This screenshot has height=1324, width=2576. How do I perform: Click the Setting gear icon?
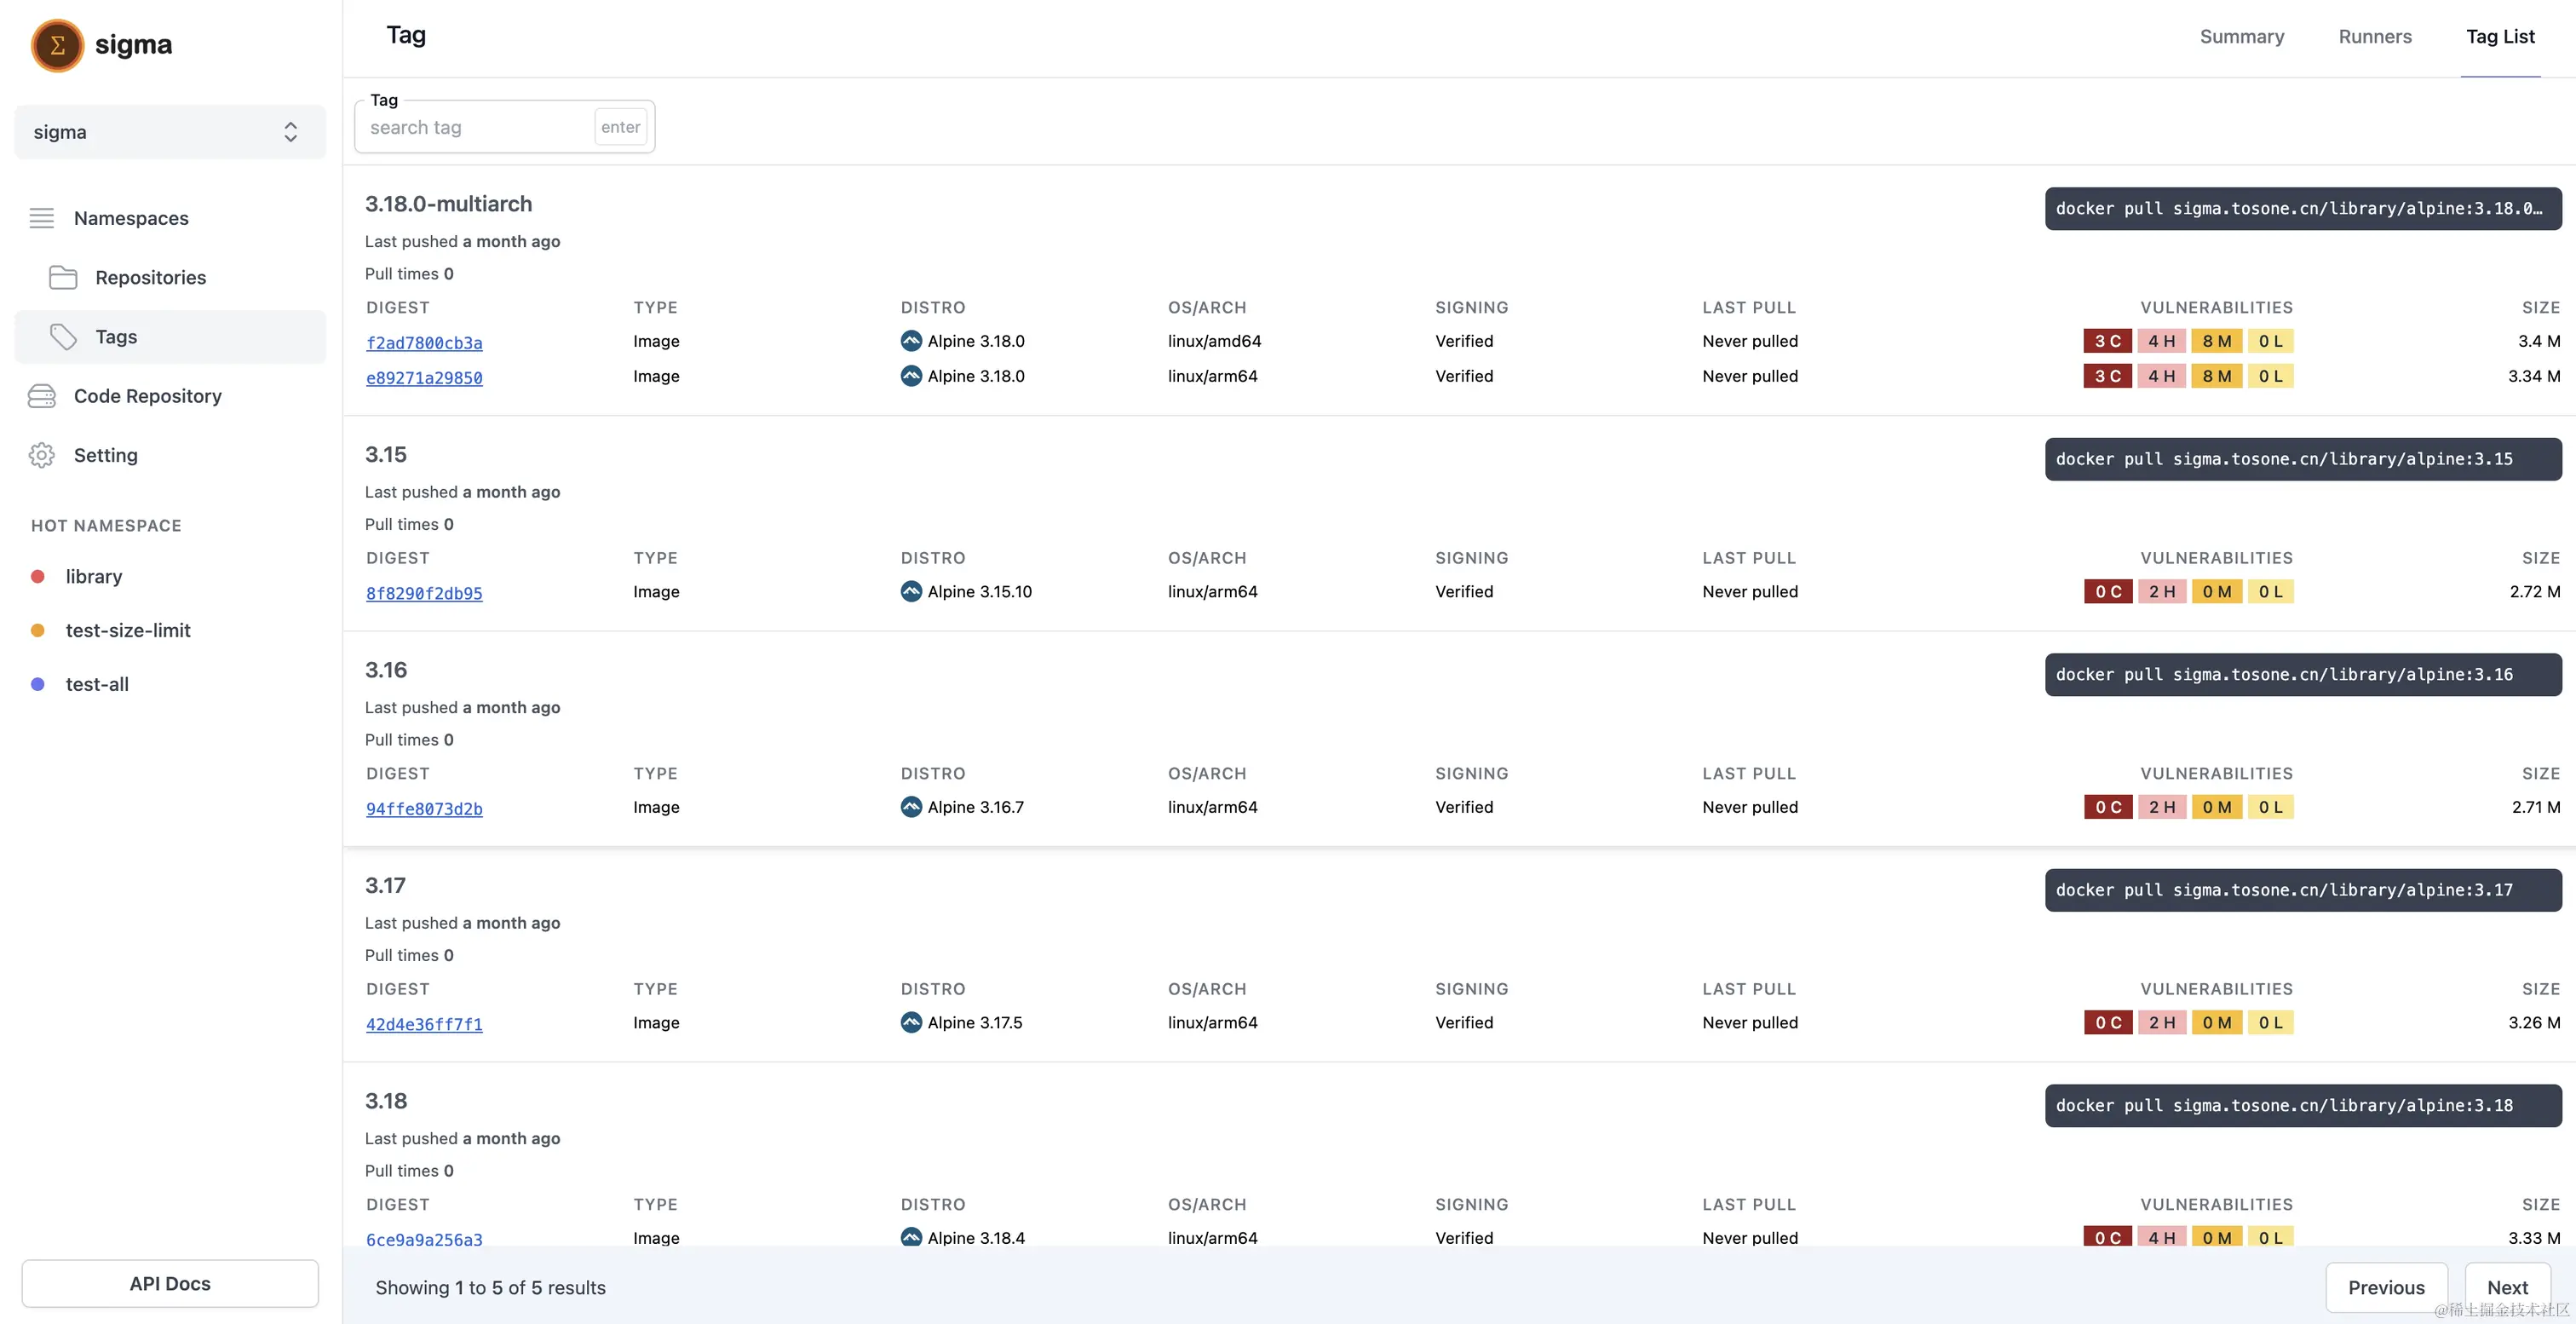click(41, 455)
